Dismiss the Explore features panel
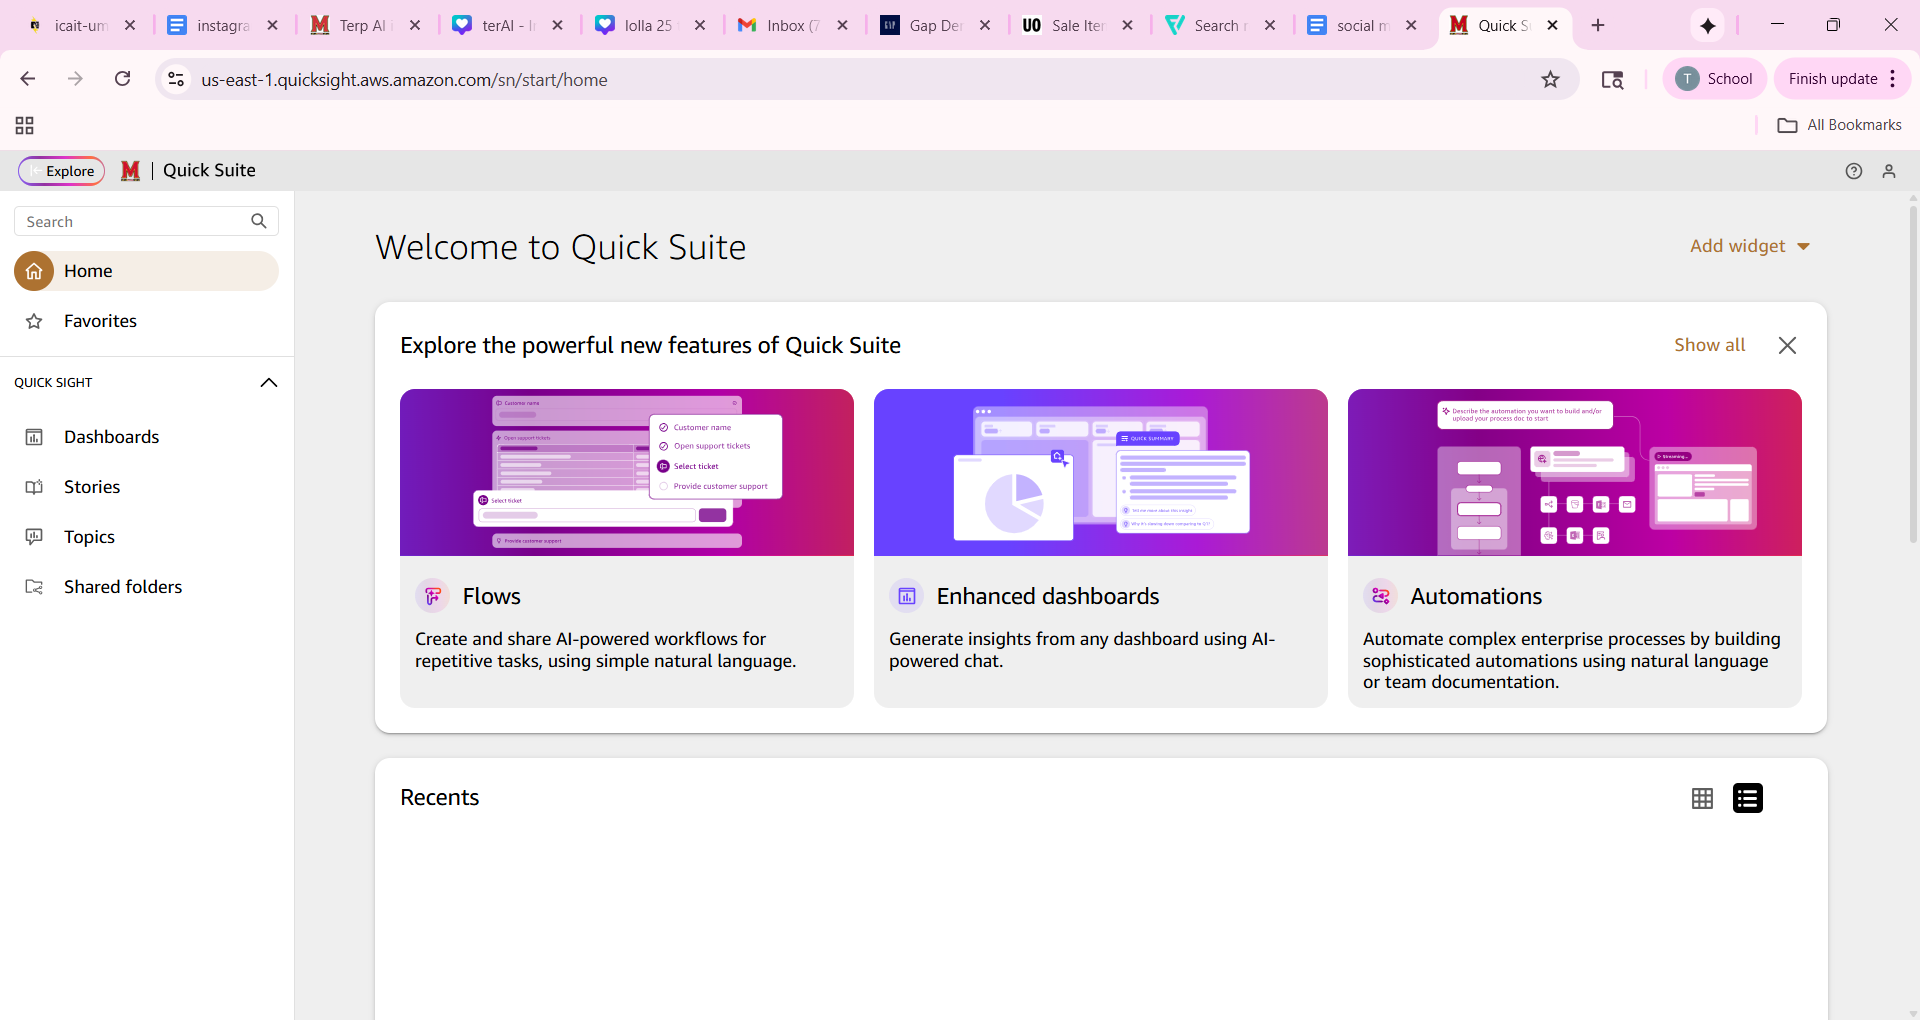This screenshot has width=1920, height=1020. click(1787, 345)
